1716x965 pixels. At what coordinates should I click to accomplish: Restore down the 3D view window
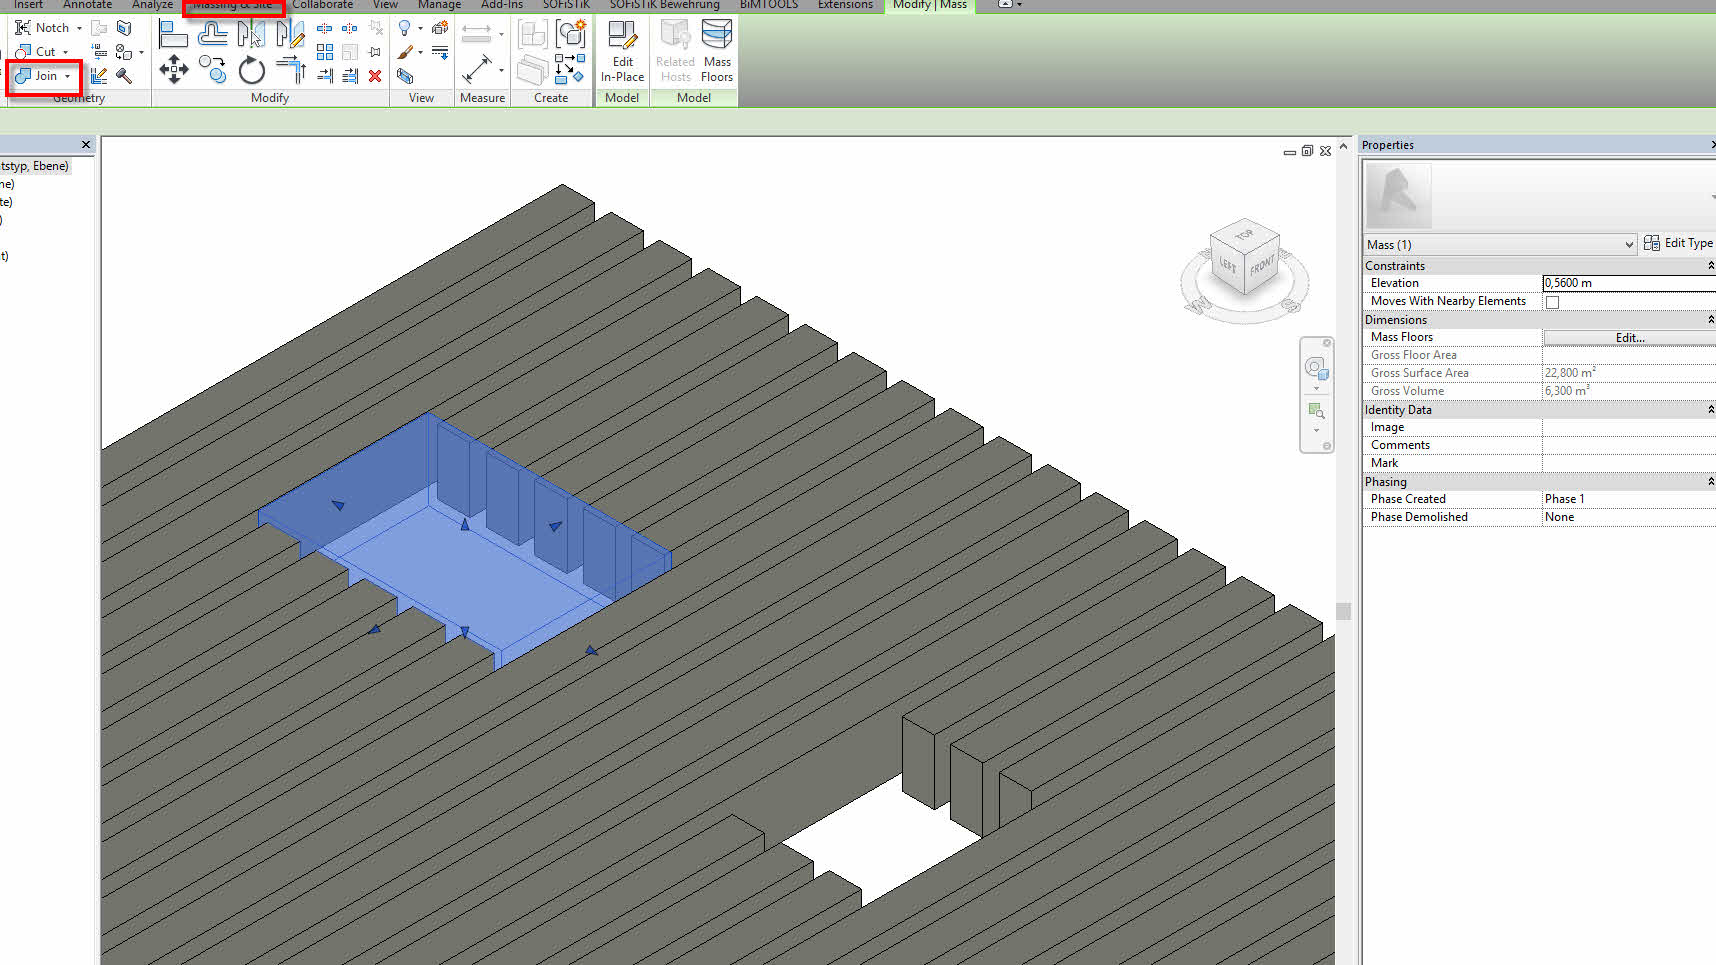pos(1307,151)
